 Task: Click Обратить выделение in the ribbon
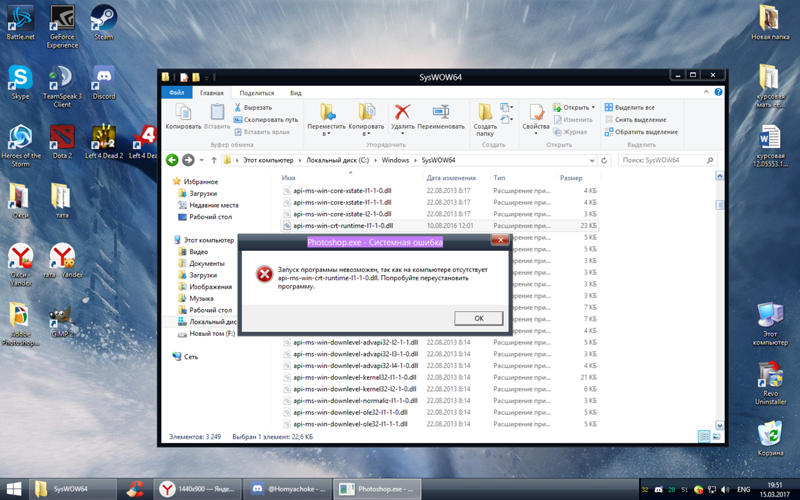[x=641, y=132]
